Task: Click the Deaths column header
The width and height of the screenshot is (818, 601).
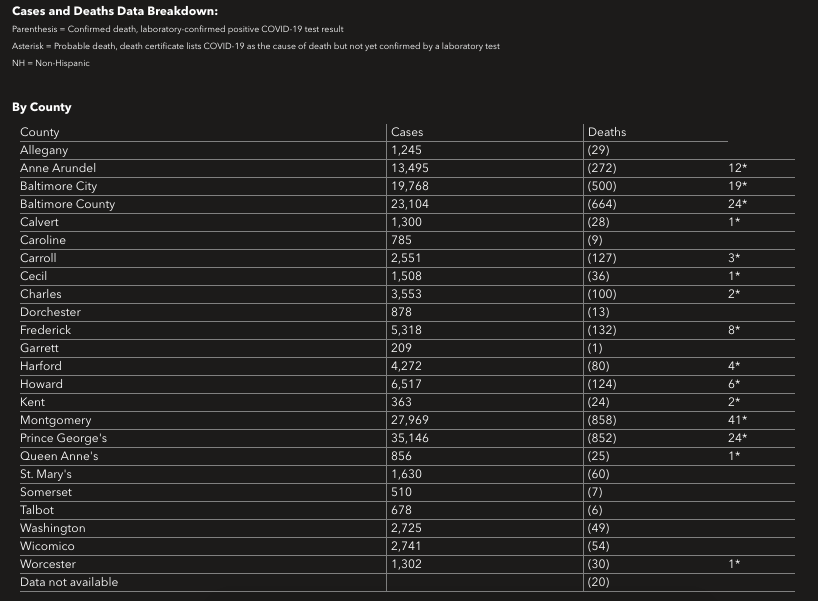Action: pos(607,132)
